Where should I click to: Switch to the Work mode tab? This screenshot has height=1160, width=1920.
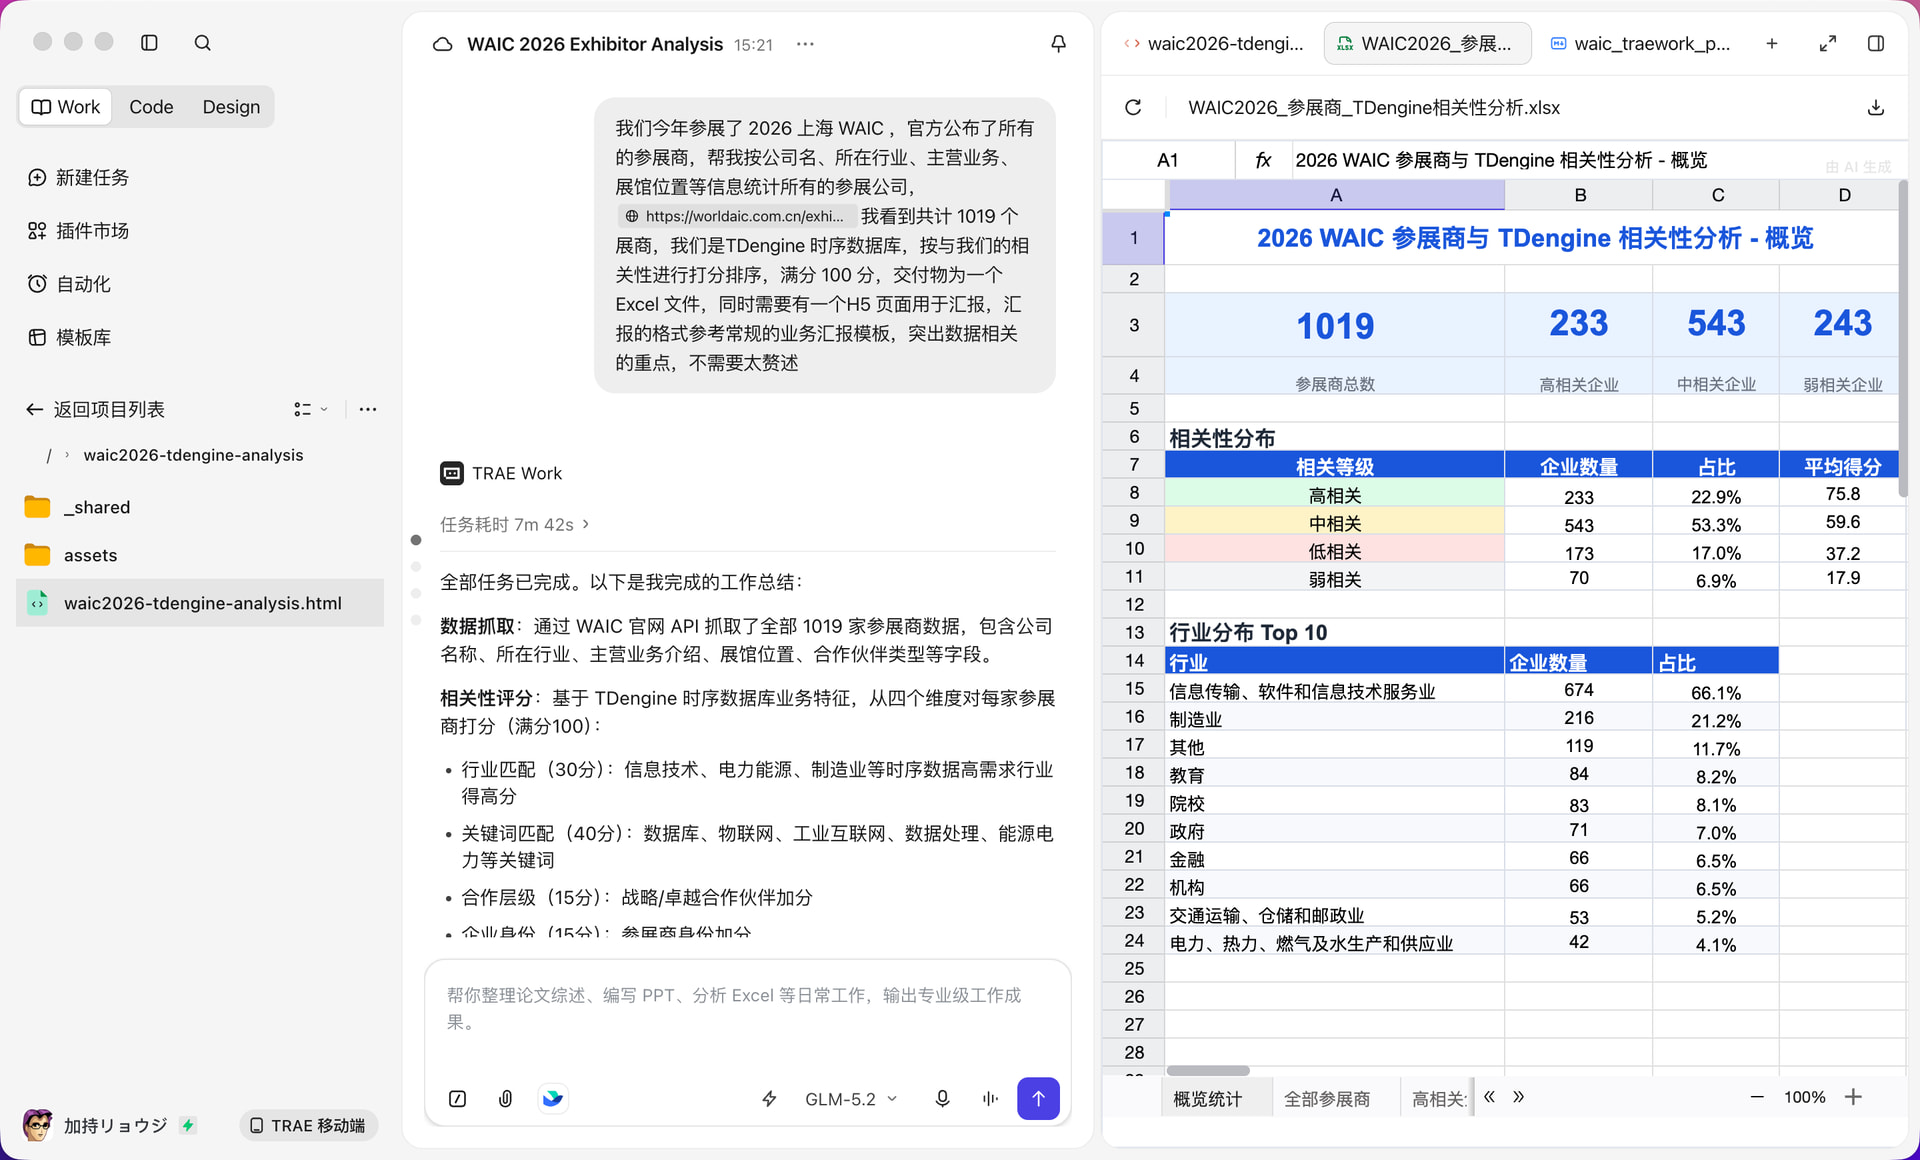point(66,107)
